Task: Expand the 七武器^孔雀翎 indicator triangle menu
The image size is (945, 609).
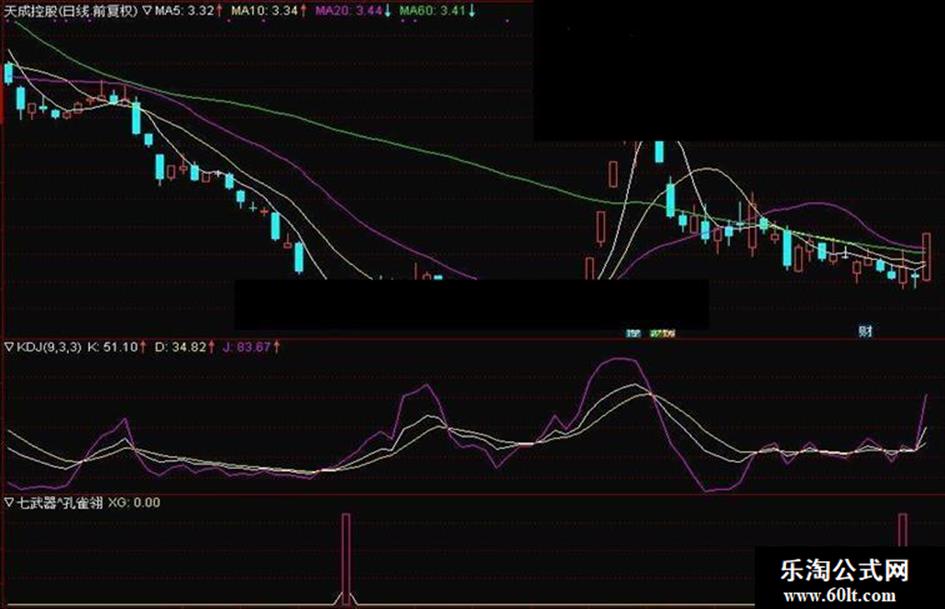Action: [9, 502]
